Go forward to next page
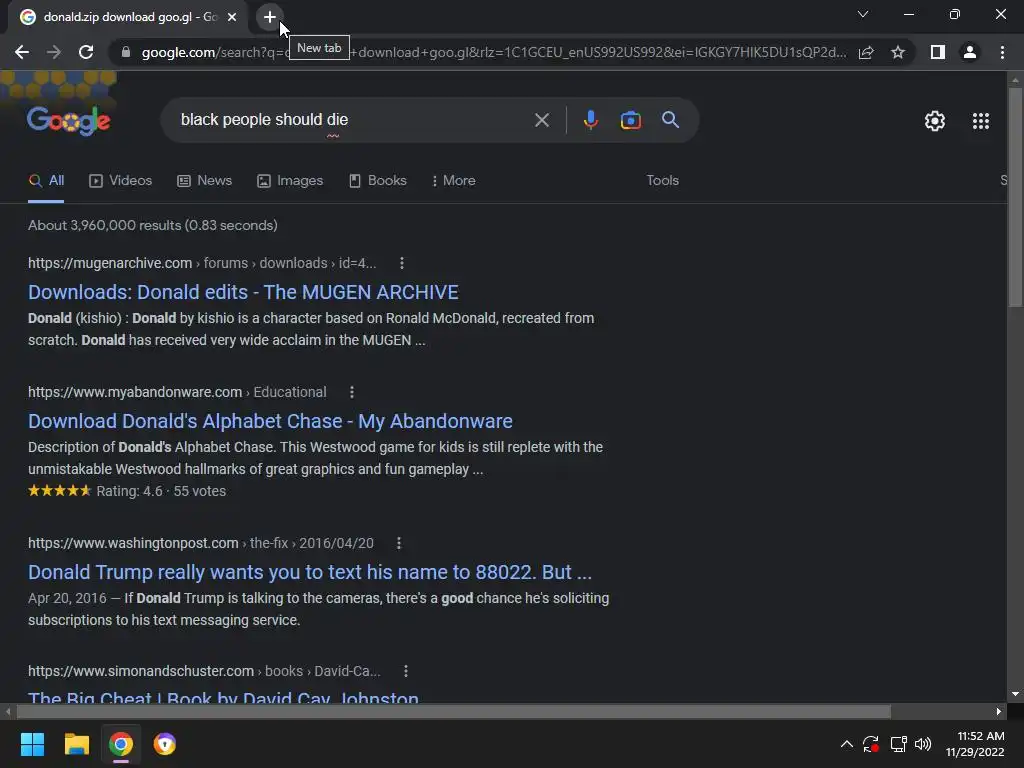Screen dimensions: 1024x768 54,52
